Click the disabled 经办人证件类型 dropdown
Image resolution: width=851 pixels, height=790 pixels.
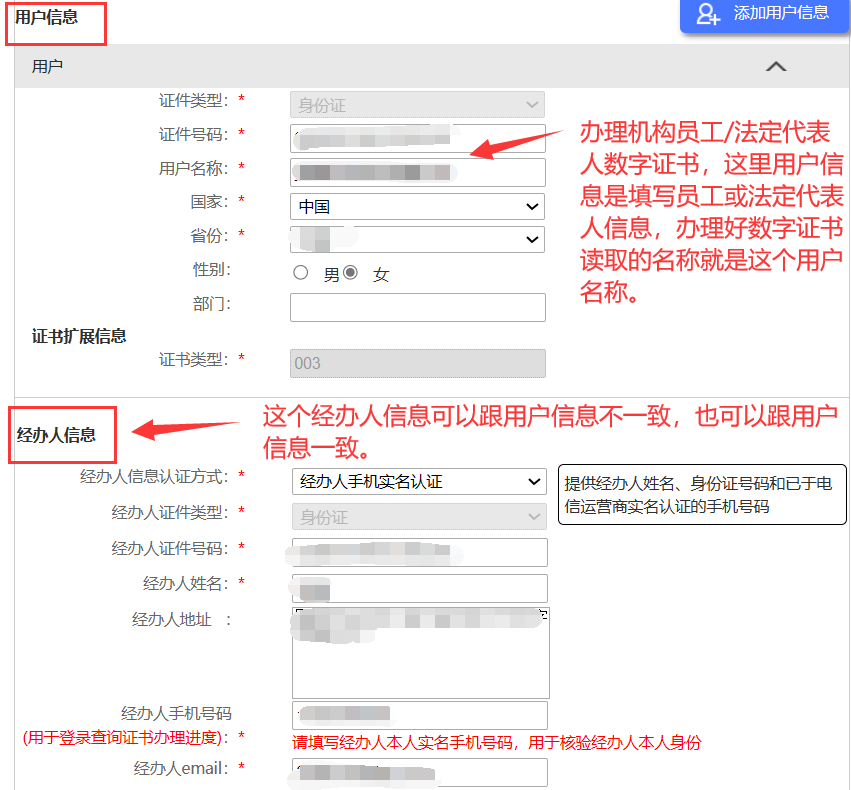click(x=419, y=517)
